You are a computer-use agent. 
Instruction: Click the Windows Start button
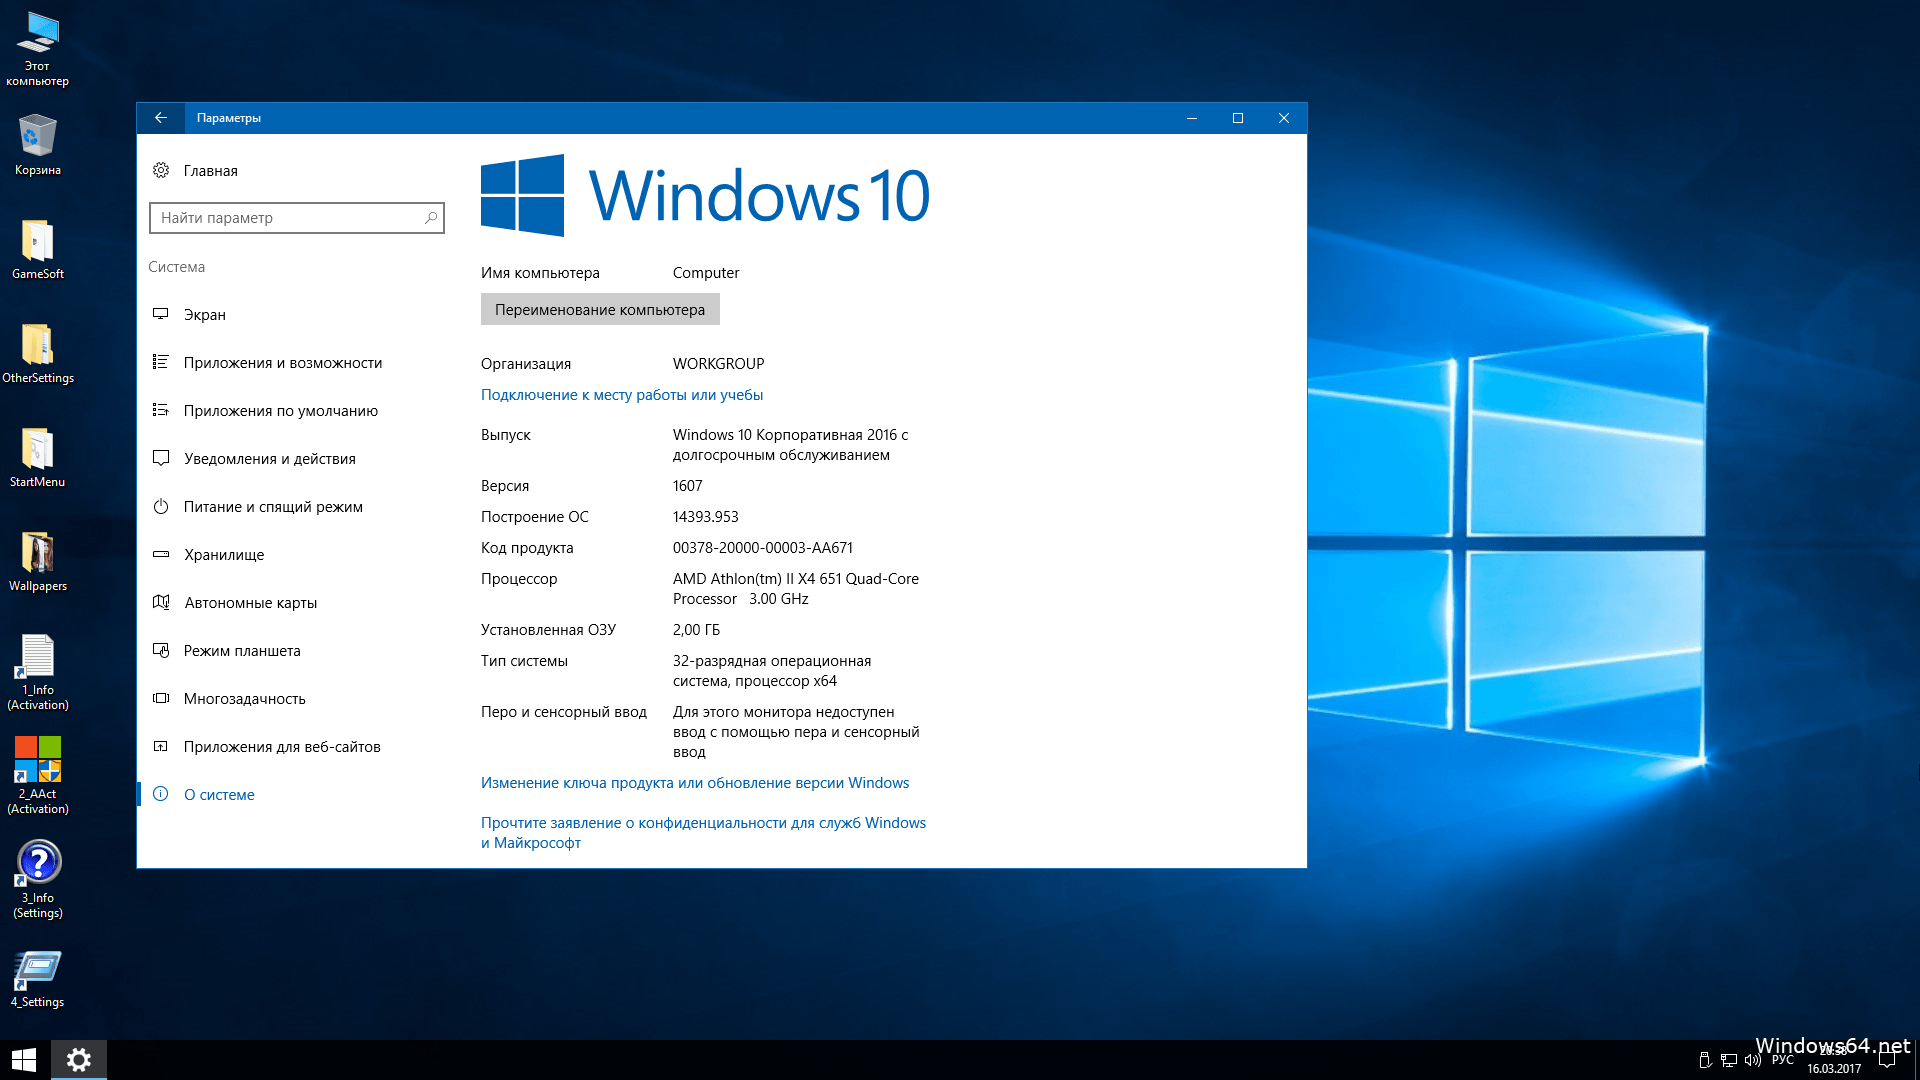(24, 1060)
